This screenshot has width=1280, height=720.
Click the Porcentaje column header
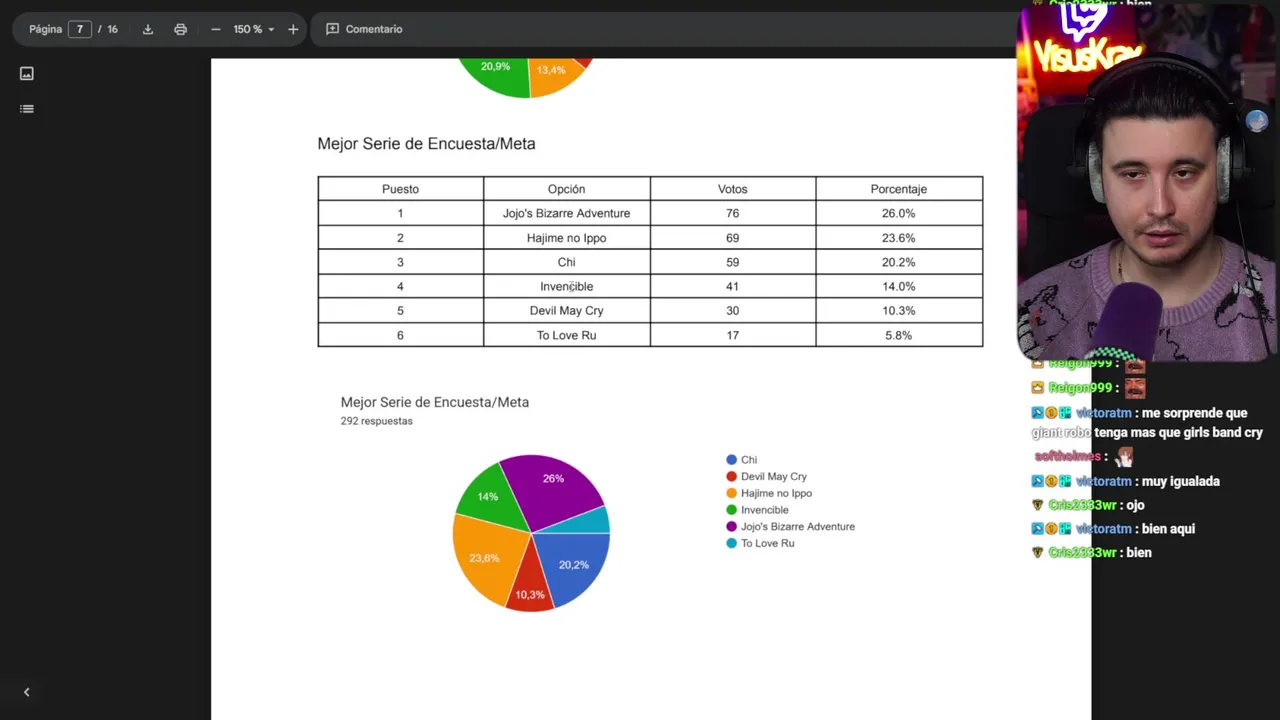[898, 189]
